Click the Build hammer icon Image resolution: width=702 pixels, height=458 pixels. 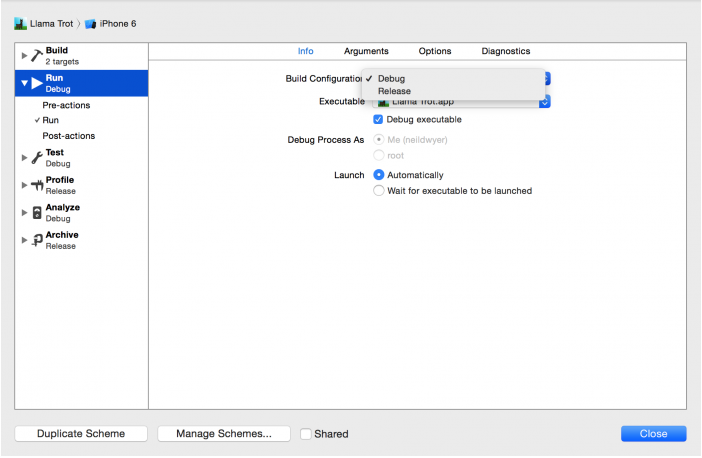pyautogui.click(x=37, y=55)
